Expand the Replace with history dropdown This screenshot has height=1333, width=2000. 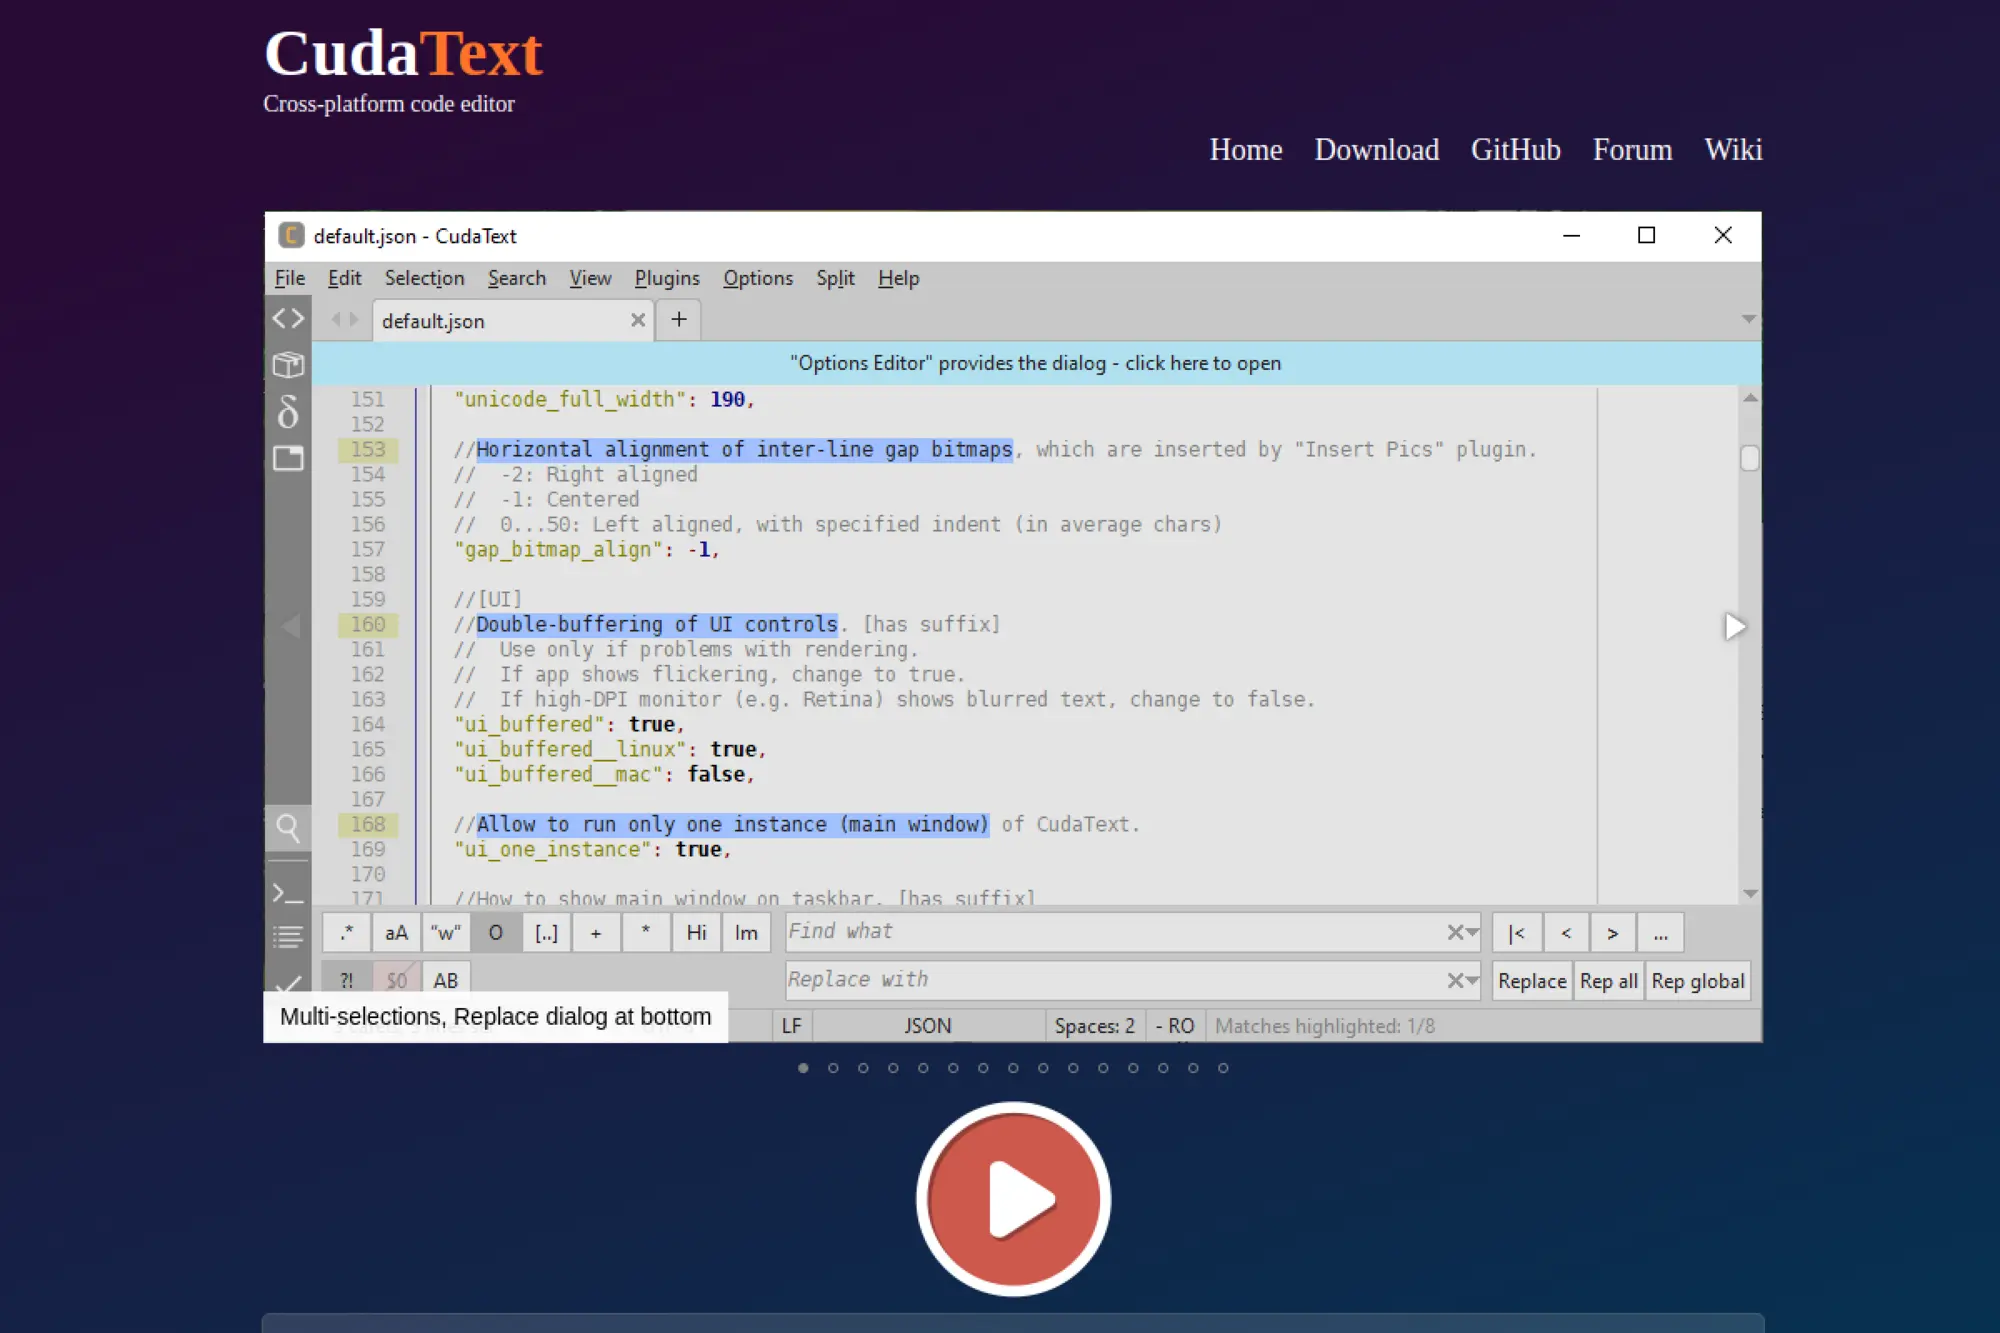point(1472,981)
